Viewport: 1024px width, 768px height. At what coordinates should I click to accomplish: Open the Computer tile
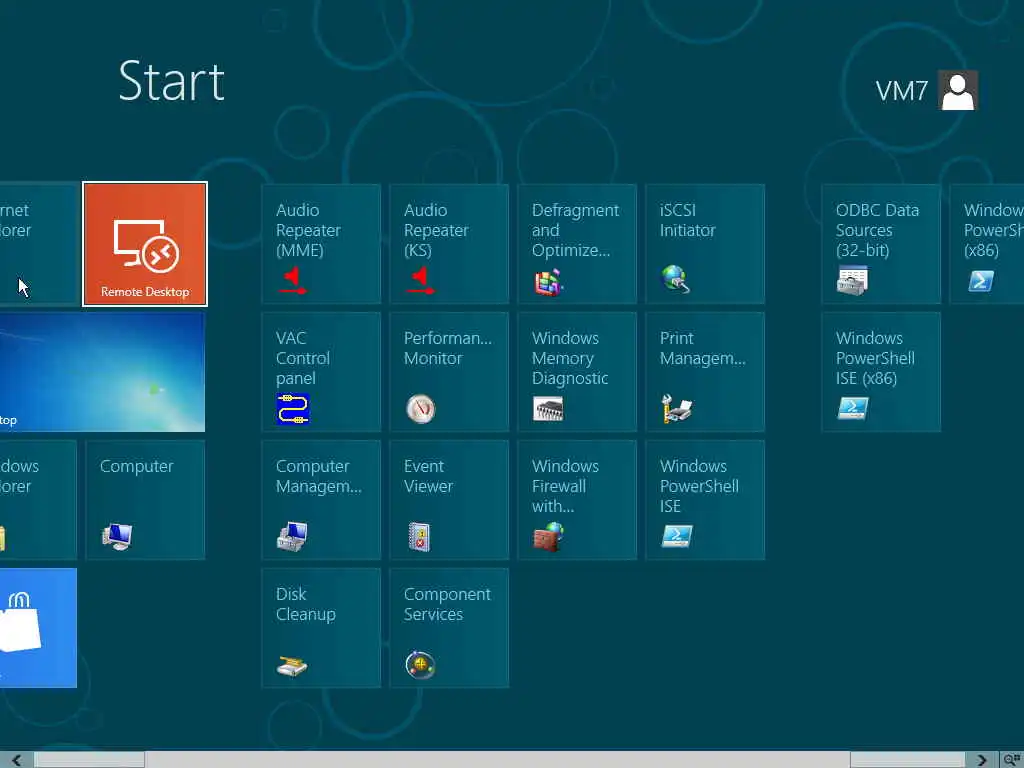[x=145, y=500]
